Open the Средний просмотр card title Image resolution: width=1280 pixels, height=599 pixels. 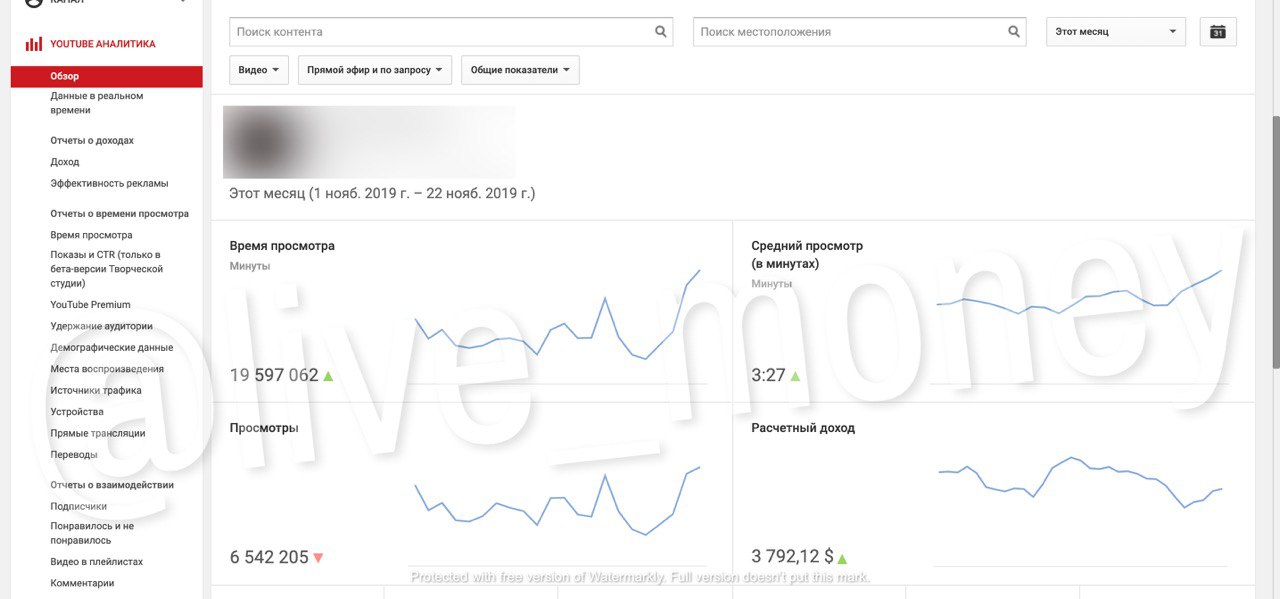pyautogui.click(x=807, y=254)
